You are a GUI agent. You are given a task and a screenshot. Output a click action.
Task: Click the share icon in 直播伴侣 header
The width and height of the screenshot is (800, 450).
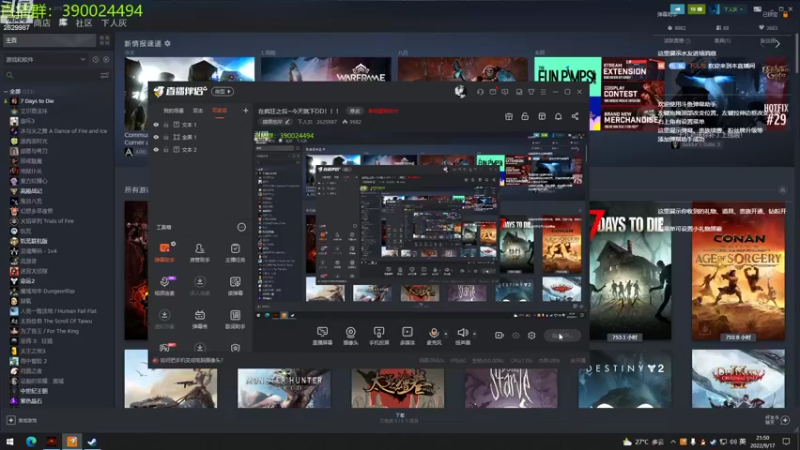[575, 116]
